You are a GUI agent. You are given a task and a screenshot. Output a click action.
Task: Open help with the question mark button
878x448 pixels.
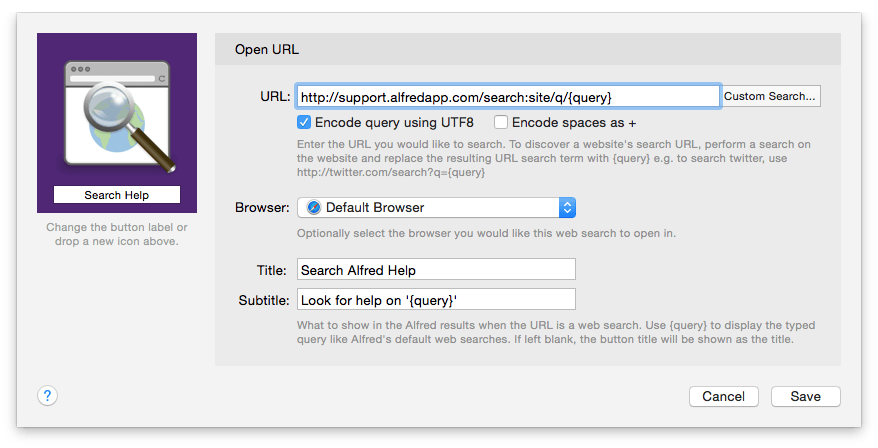48,396
